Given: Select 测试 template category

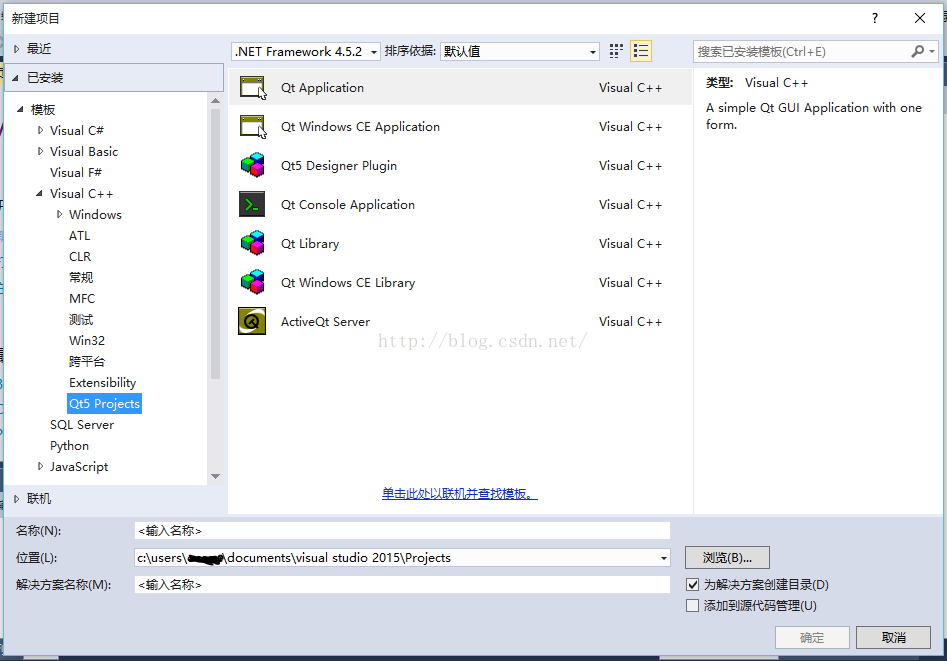Looking at the screenshot, I should pyautogui.click(x=81, y=320).
